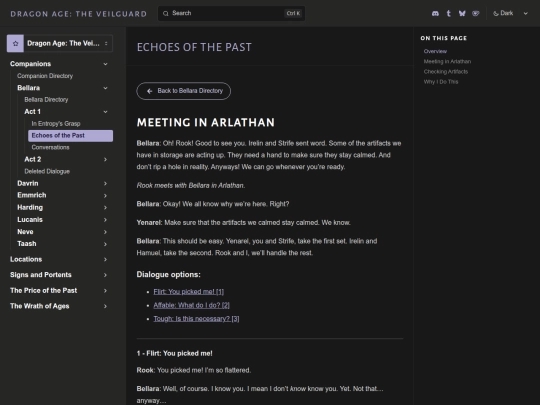This screenshot has height=405, width=540.
Task: Expand the Signs and Portents chevron
Action: pos(105,275)
